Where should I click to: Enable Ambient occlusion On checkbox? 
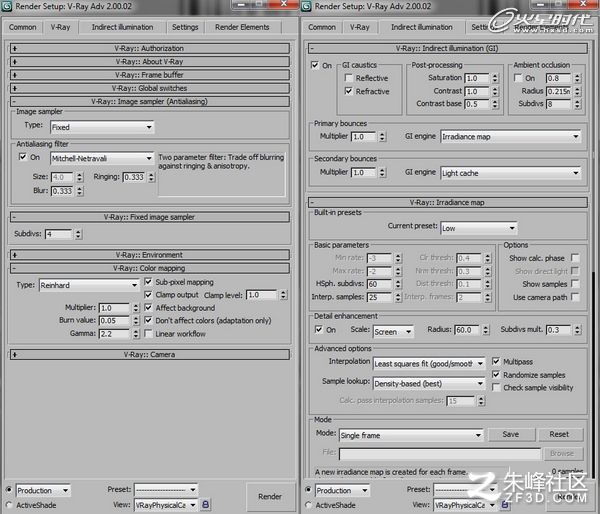pos(518,78)
